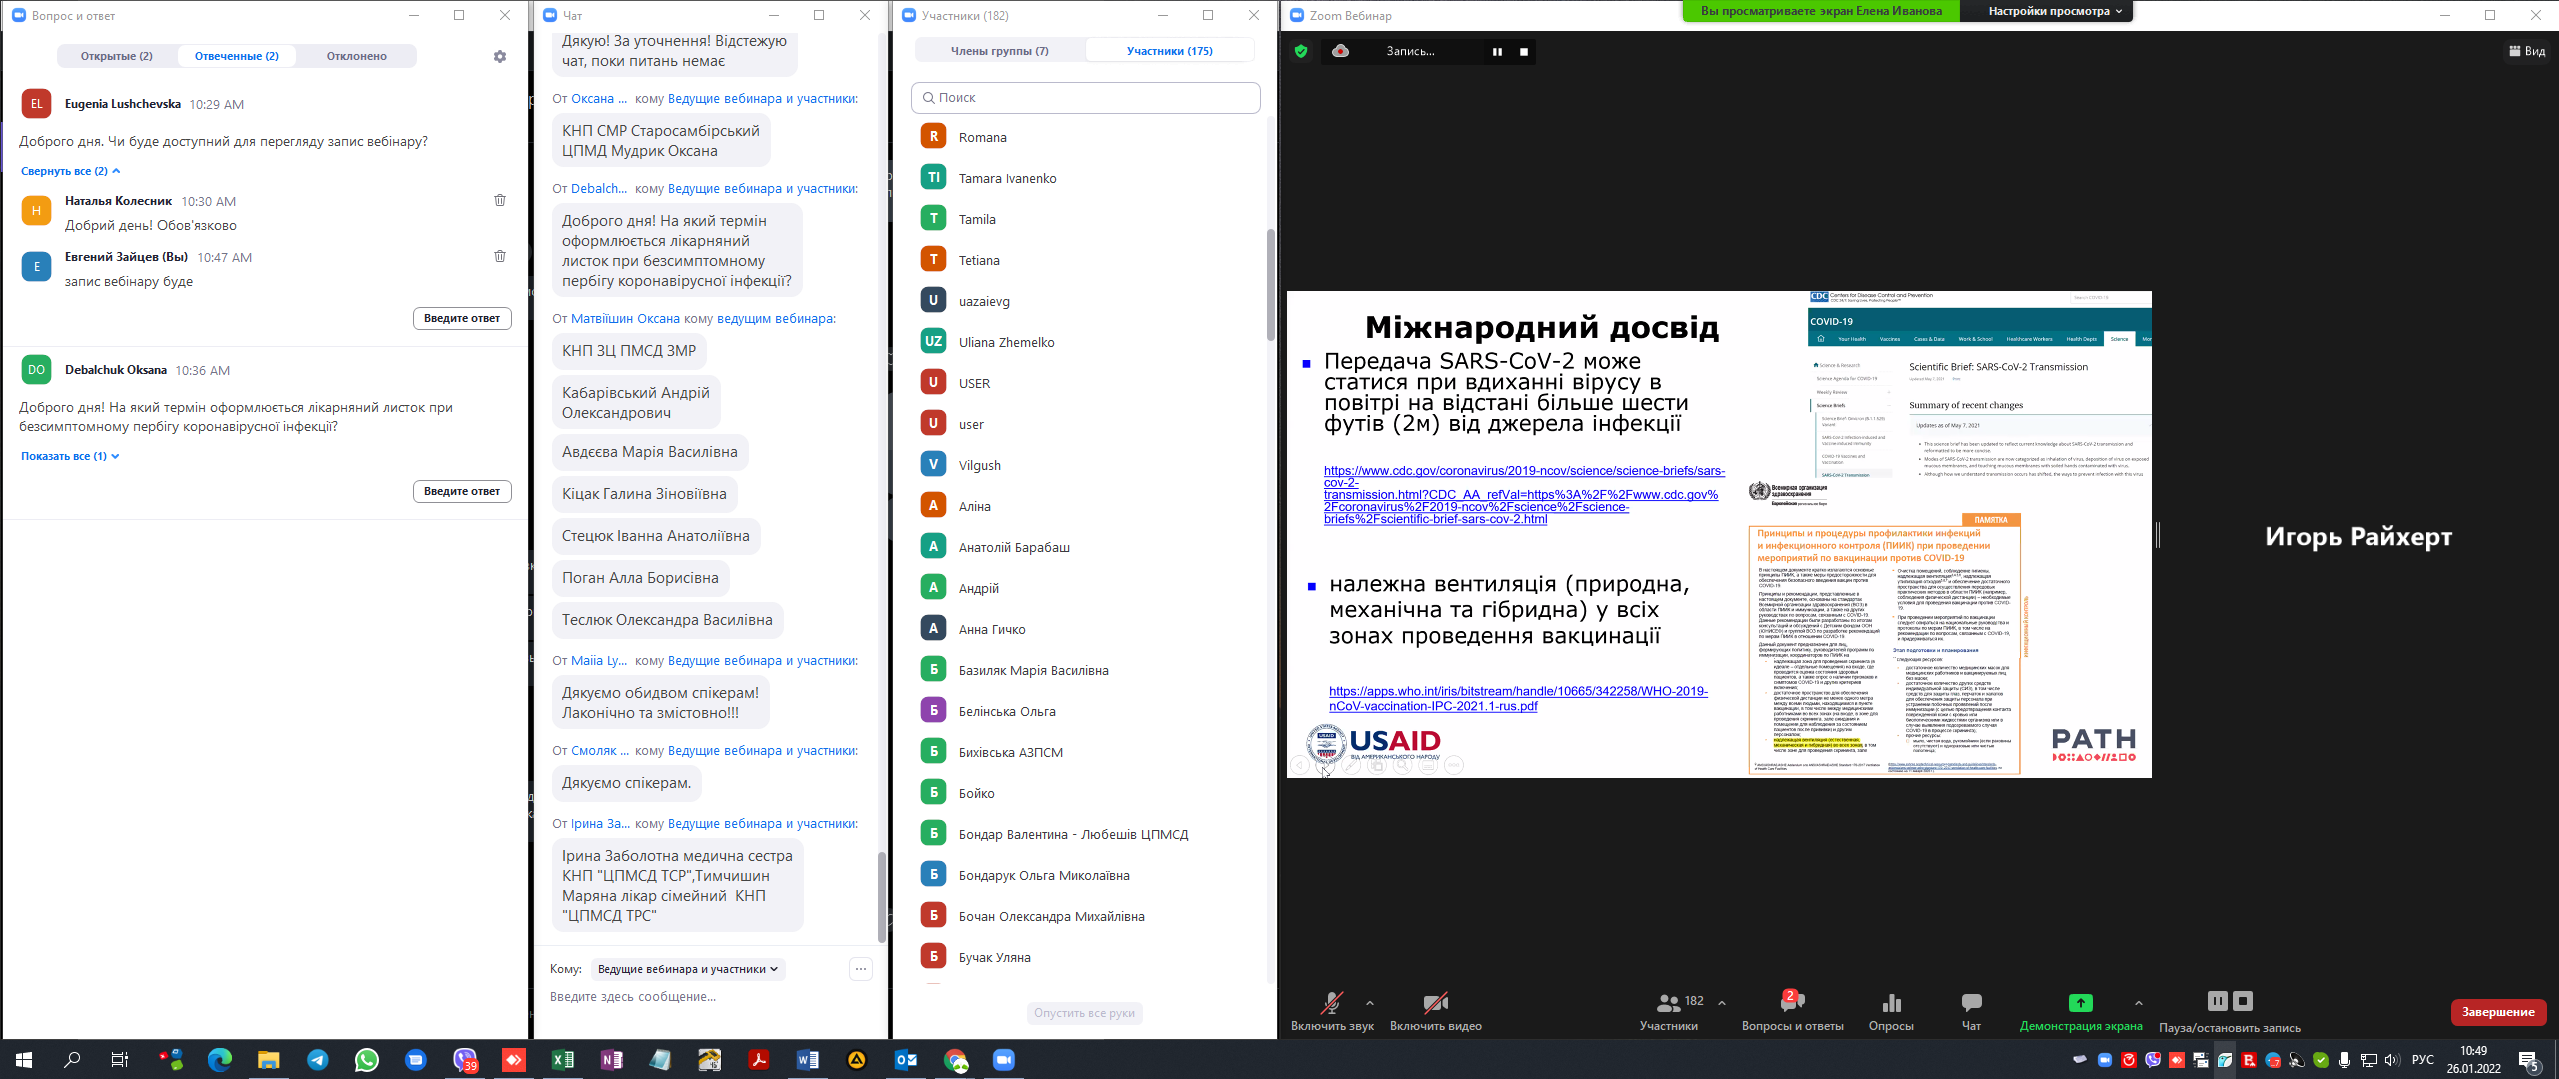
Task: Open chat more options ellipsis button
Action: click(860, 969)
